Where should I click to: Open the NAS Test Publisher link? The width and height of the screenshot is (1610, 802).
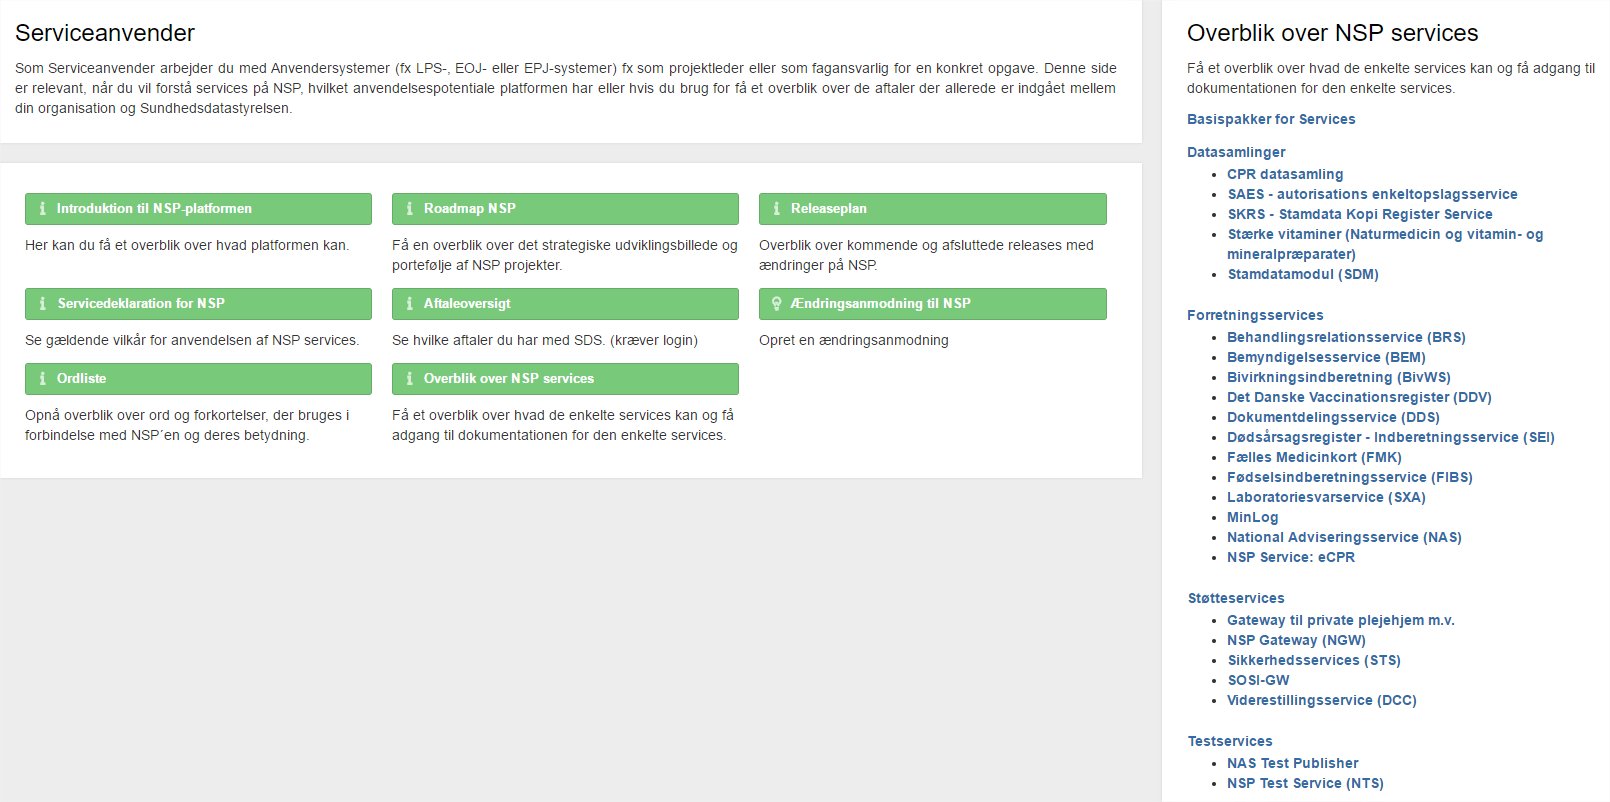pyautogui.click(x=1292, y=763)
